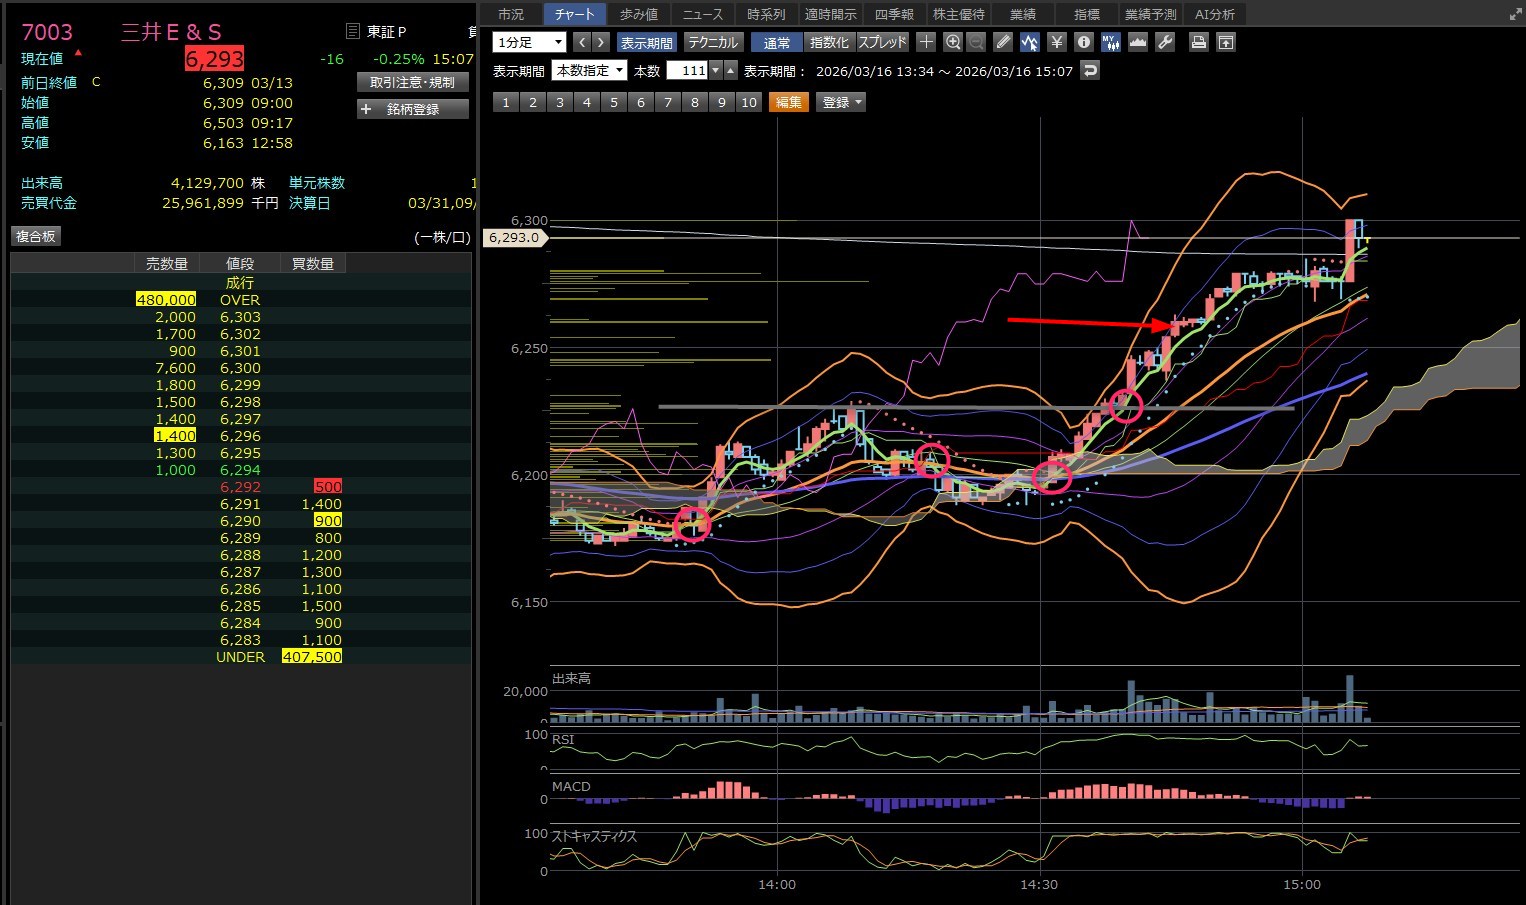The image size is (1526, 905).
Task: Click the yen symbol icon
Action: (x=1057, y=42)
